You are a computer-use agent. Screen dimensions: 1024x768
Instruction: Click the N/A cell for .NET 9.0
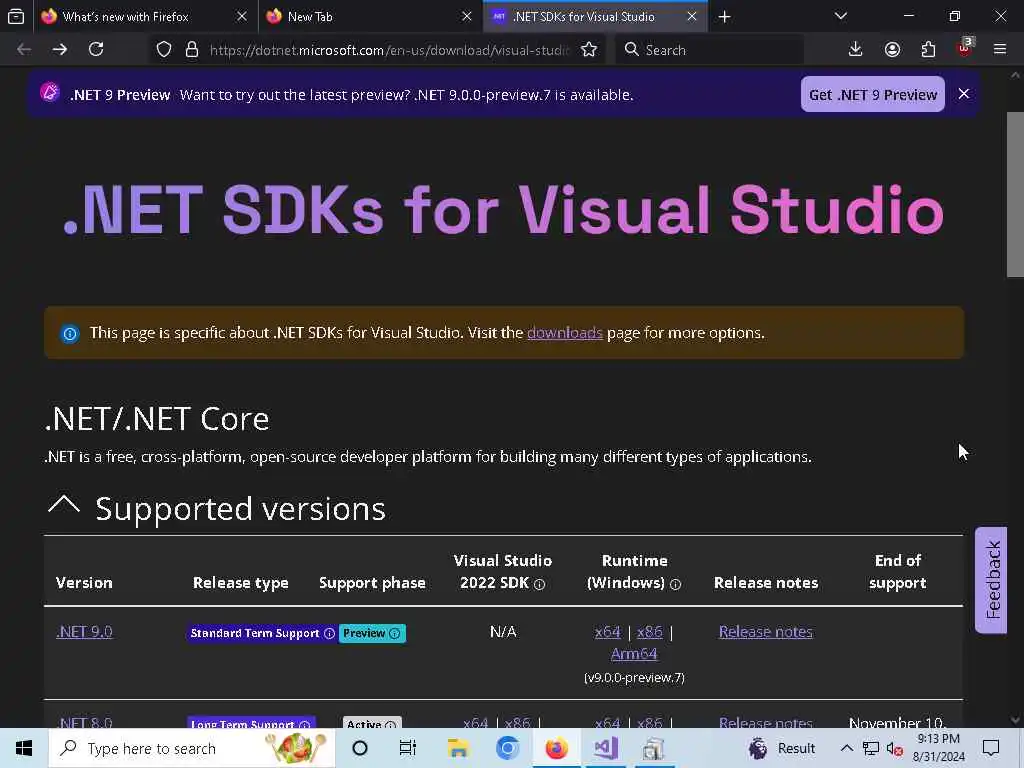tap(503, 632)
